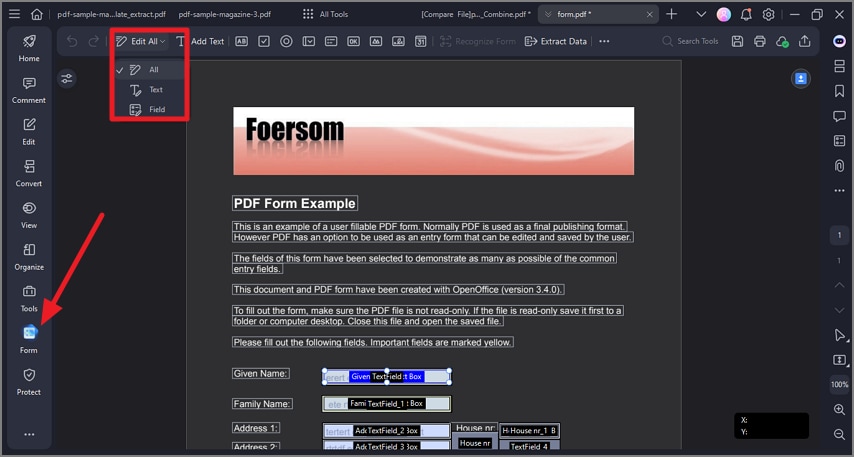Expand the tab list chevron
This screenshot has height=457, width=854.
[x=701, y=15]
